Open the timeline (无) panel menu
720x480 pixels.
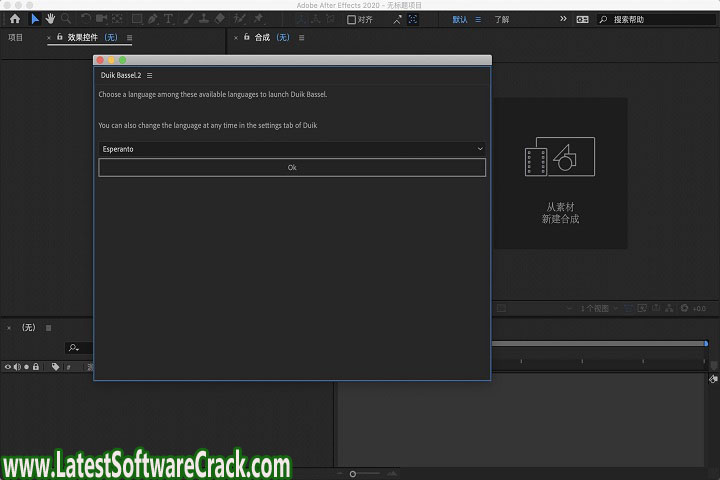48,328
